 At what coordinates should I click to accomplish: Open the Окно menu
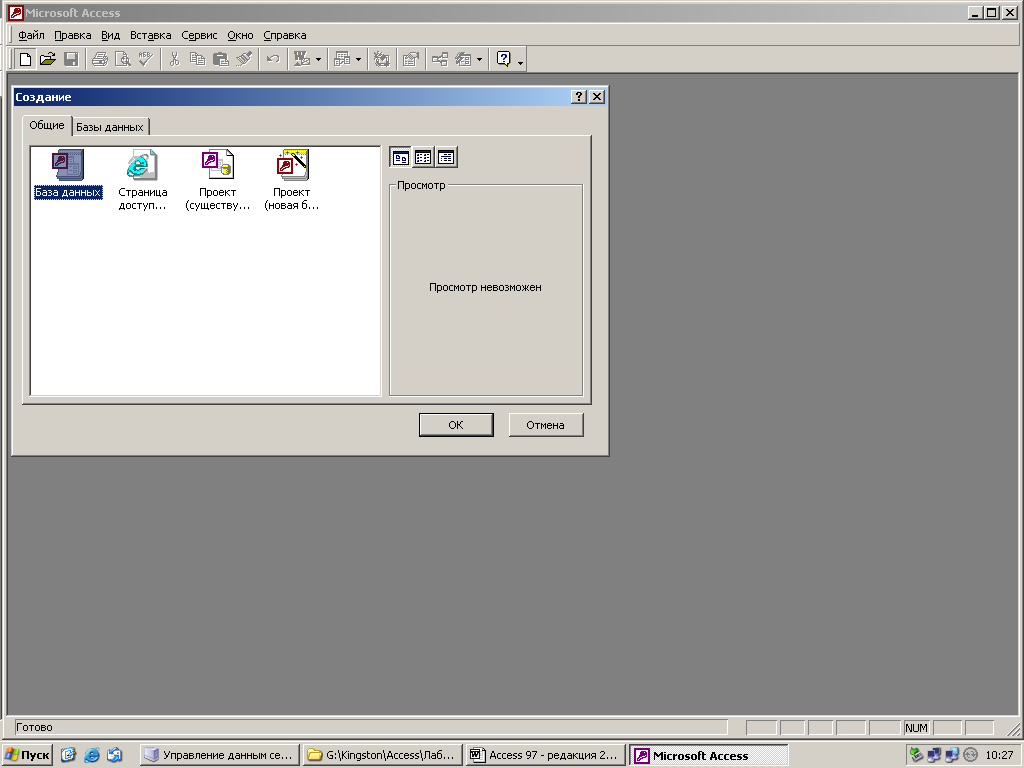240,35
